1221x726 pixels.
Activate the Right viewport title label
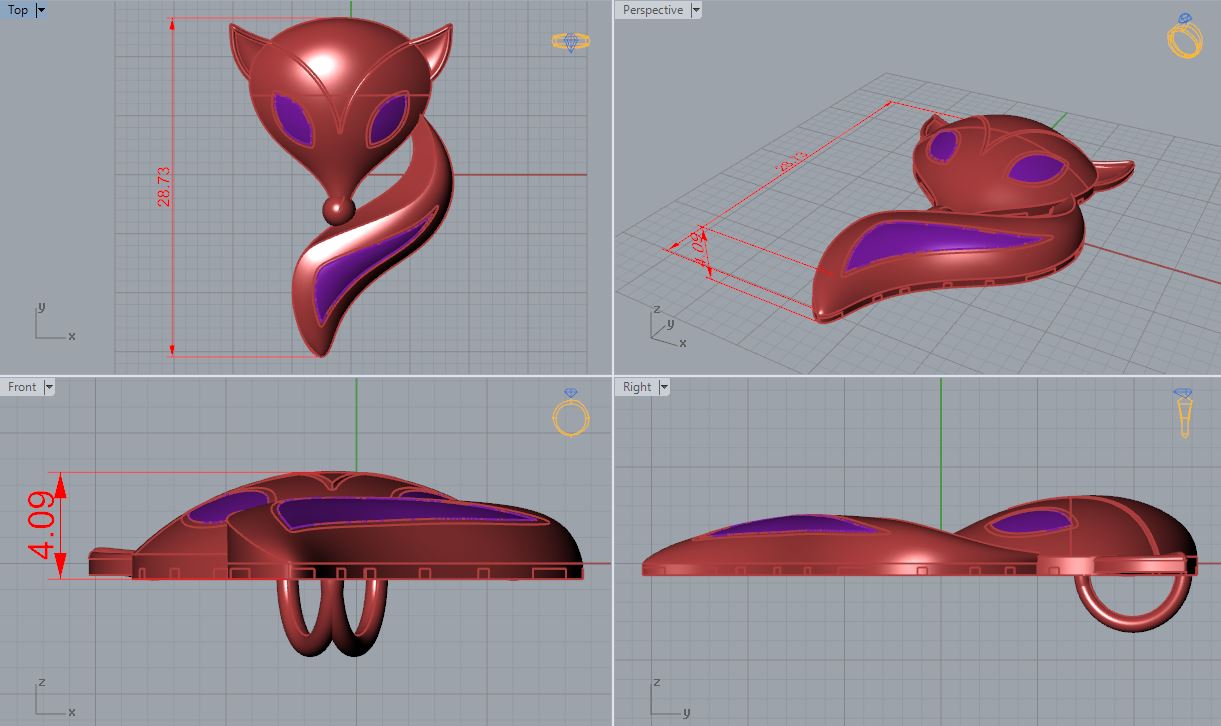click(x=637, y=387)
